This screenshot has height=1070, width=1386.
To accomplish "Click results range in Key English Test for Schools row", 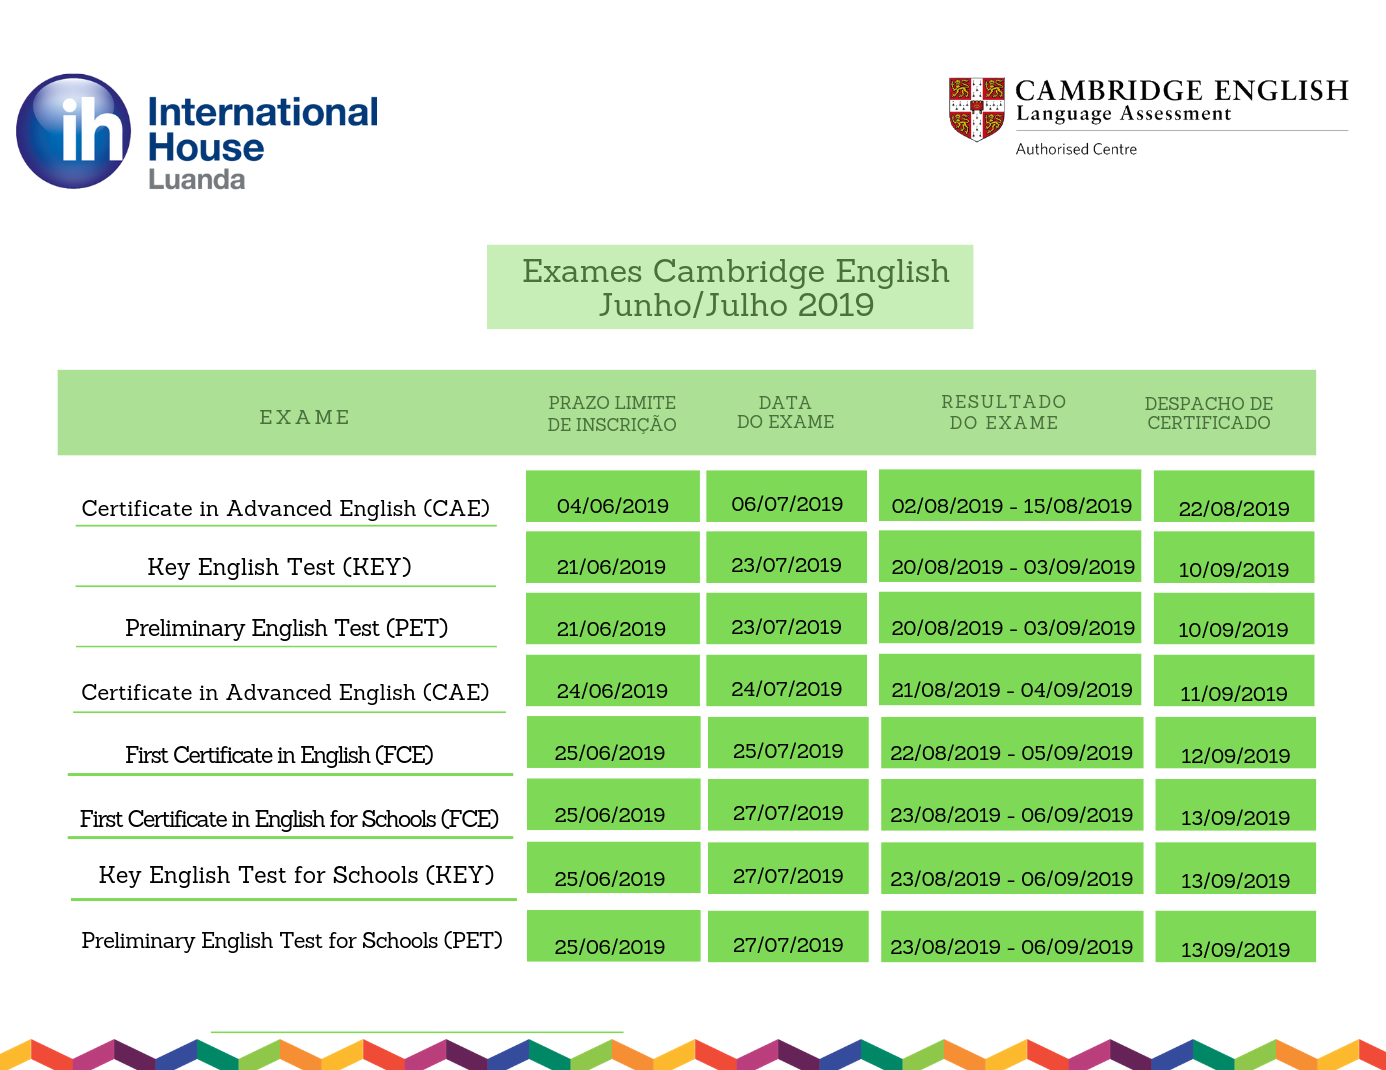I will pyautogui.click(x=1012, y=868).
